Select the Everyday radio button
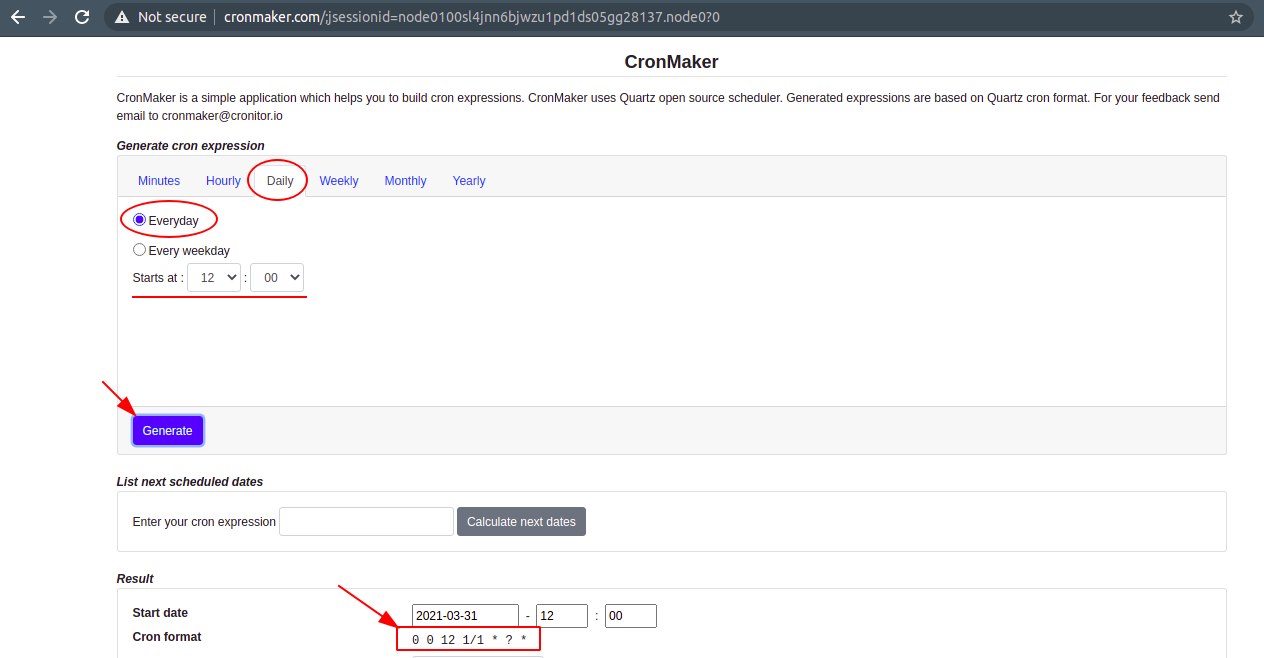The height and width of the screenshot is (658, 1264). (140, 220)
